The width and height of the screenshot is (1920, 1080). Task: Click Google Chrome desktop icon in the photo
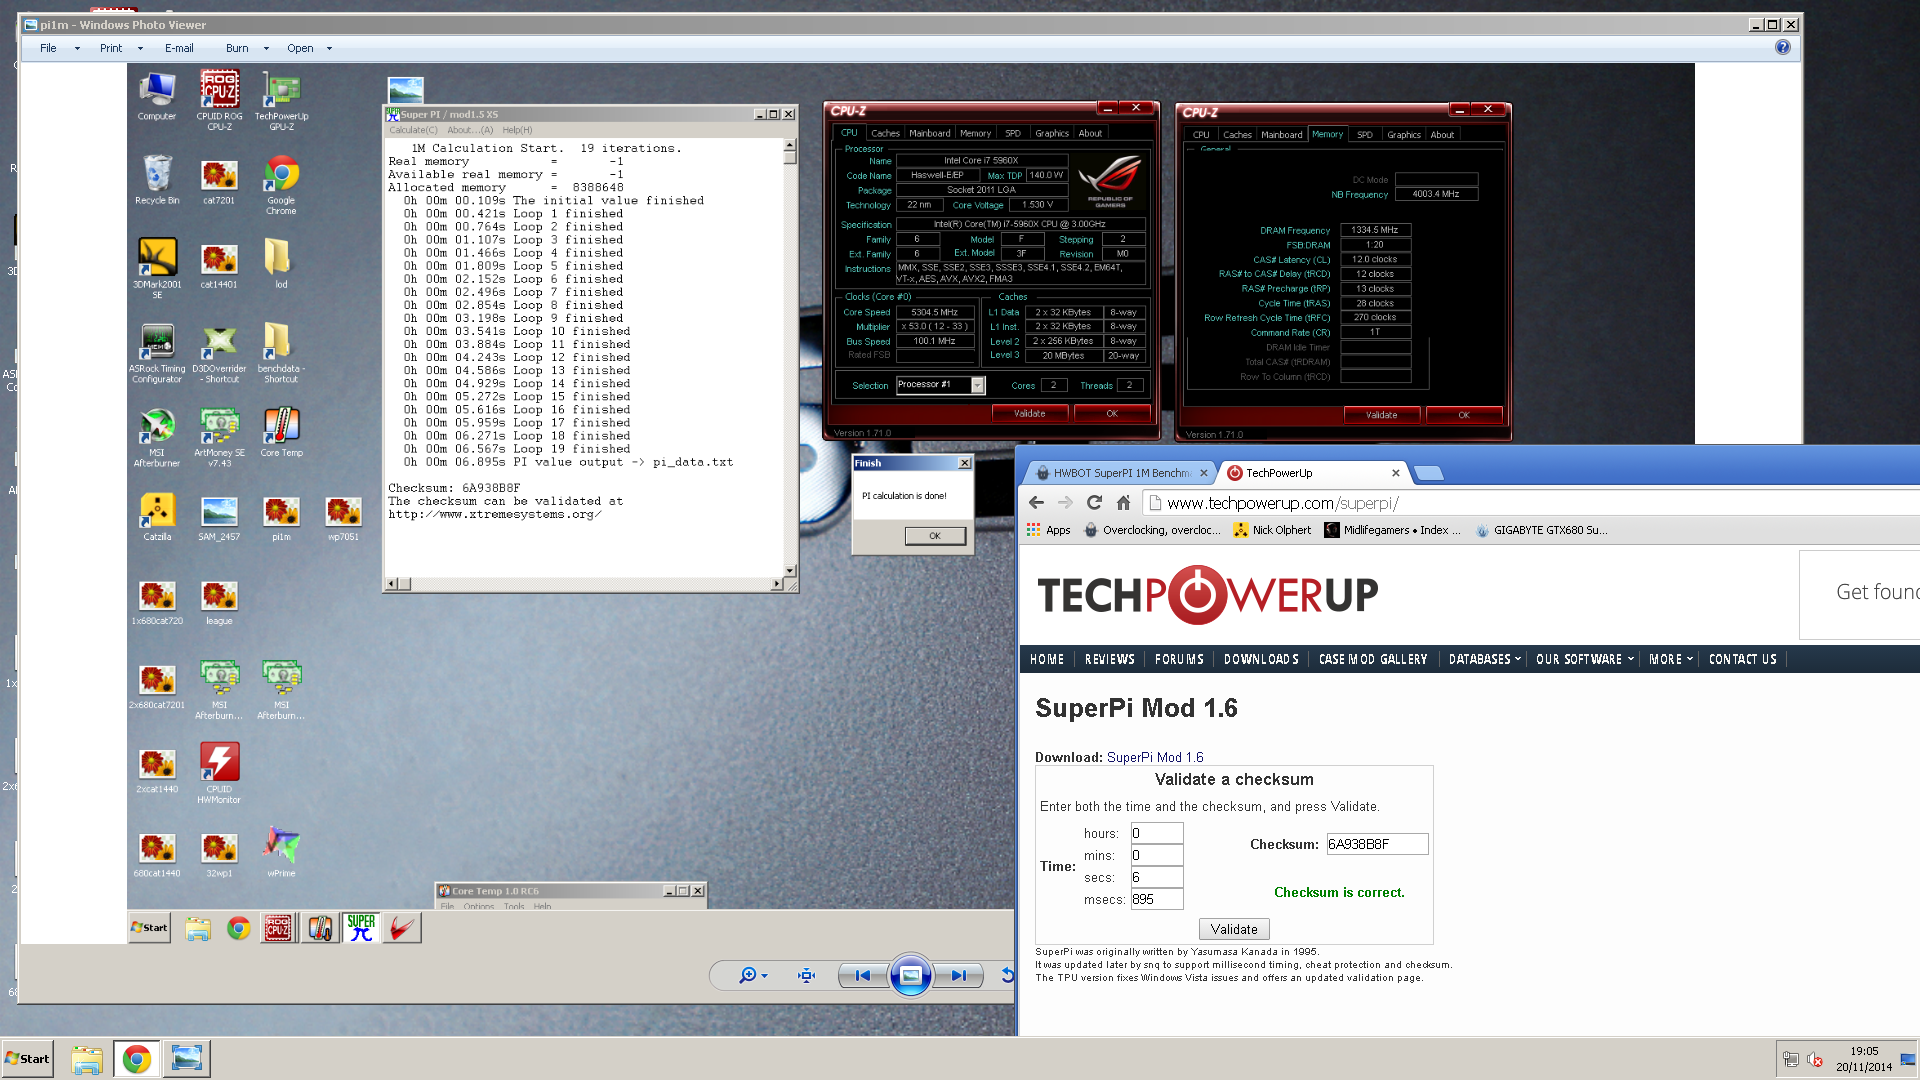(x=281, y=185)
